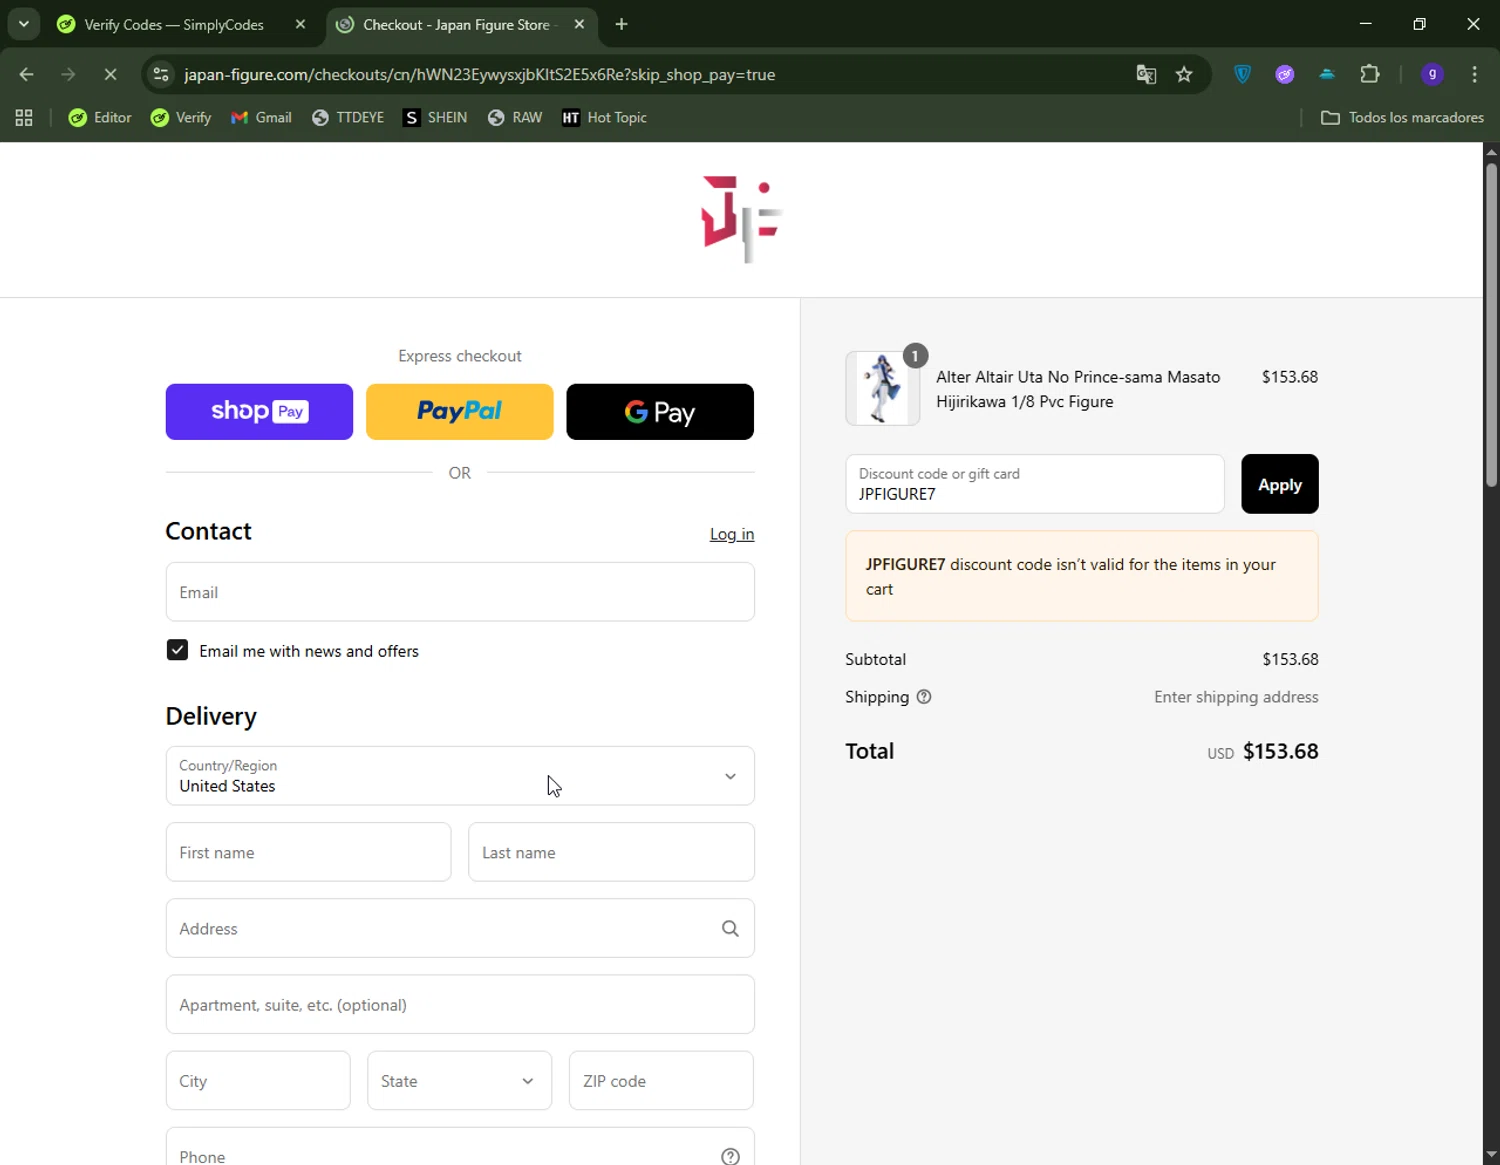This screenshot has height=1165, width=1500.
Task: Open the Chrome profile avatar
Action: click(x=1432, y=74)
